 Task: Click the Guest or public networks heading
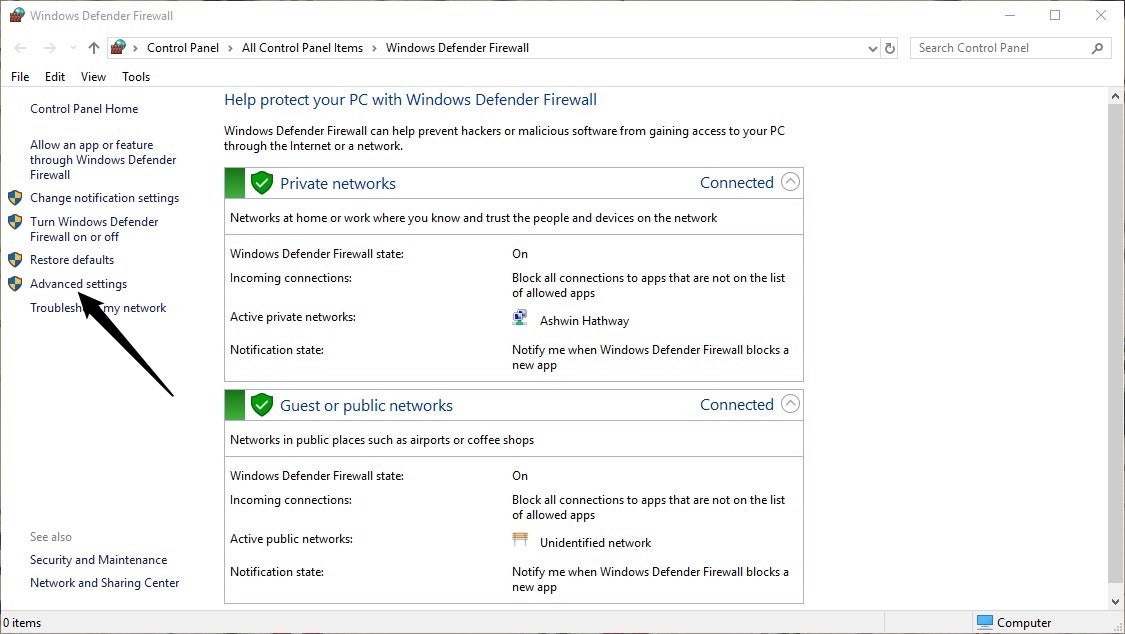366,406
